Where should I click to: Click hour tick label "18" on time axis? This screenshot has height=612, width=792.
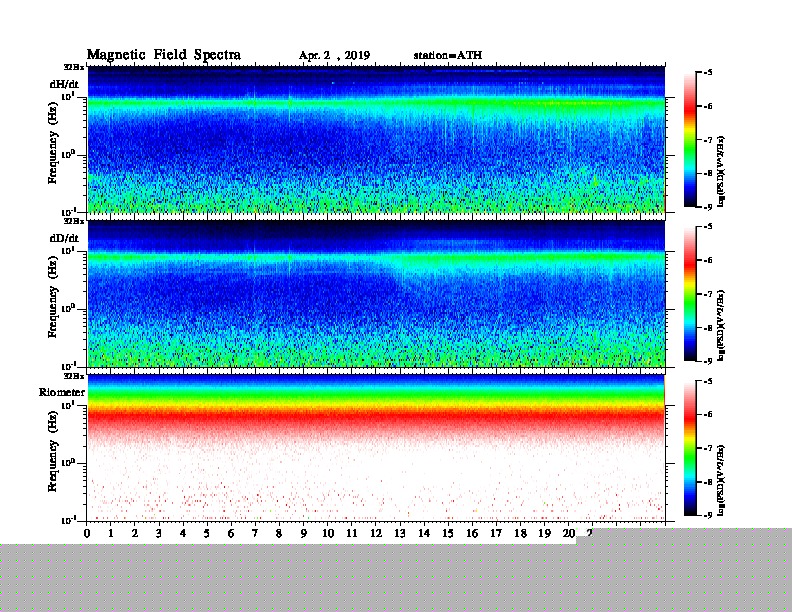click(x=520, y=533)
